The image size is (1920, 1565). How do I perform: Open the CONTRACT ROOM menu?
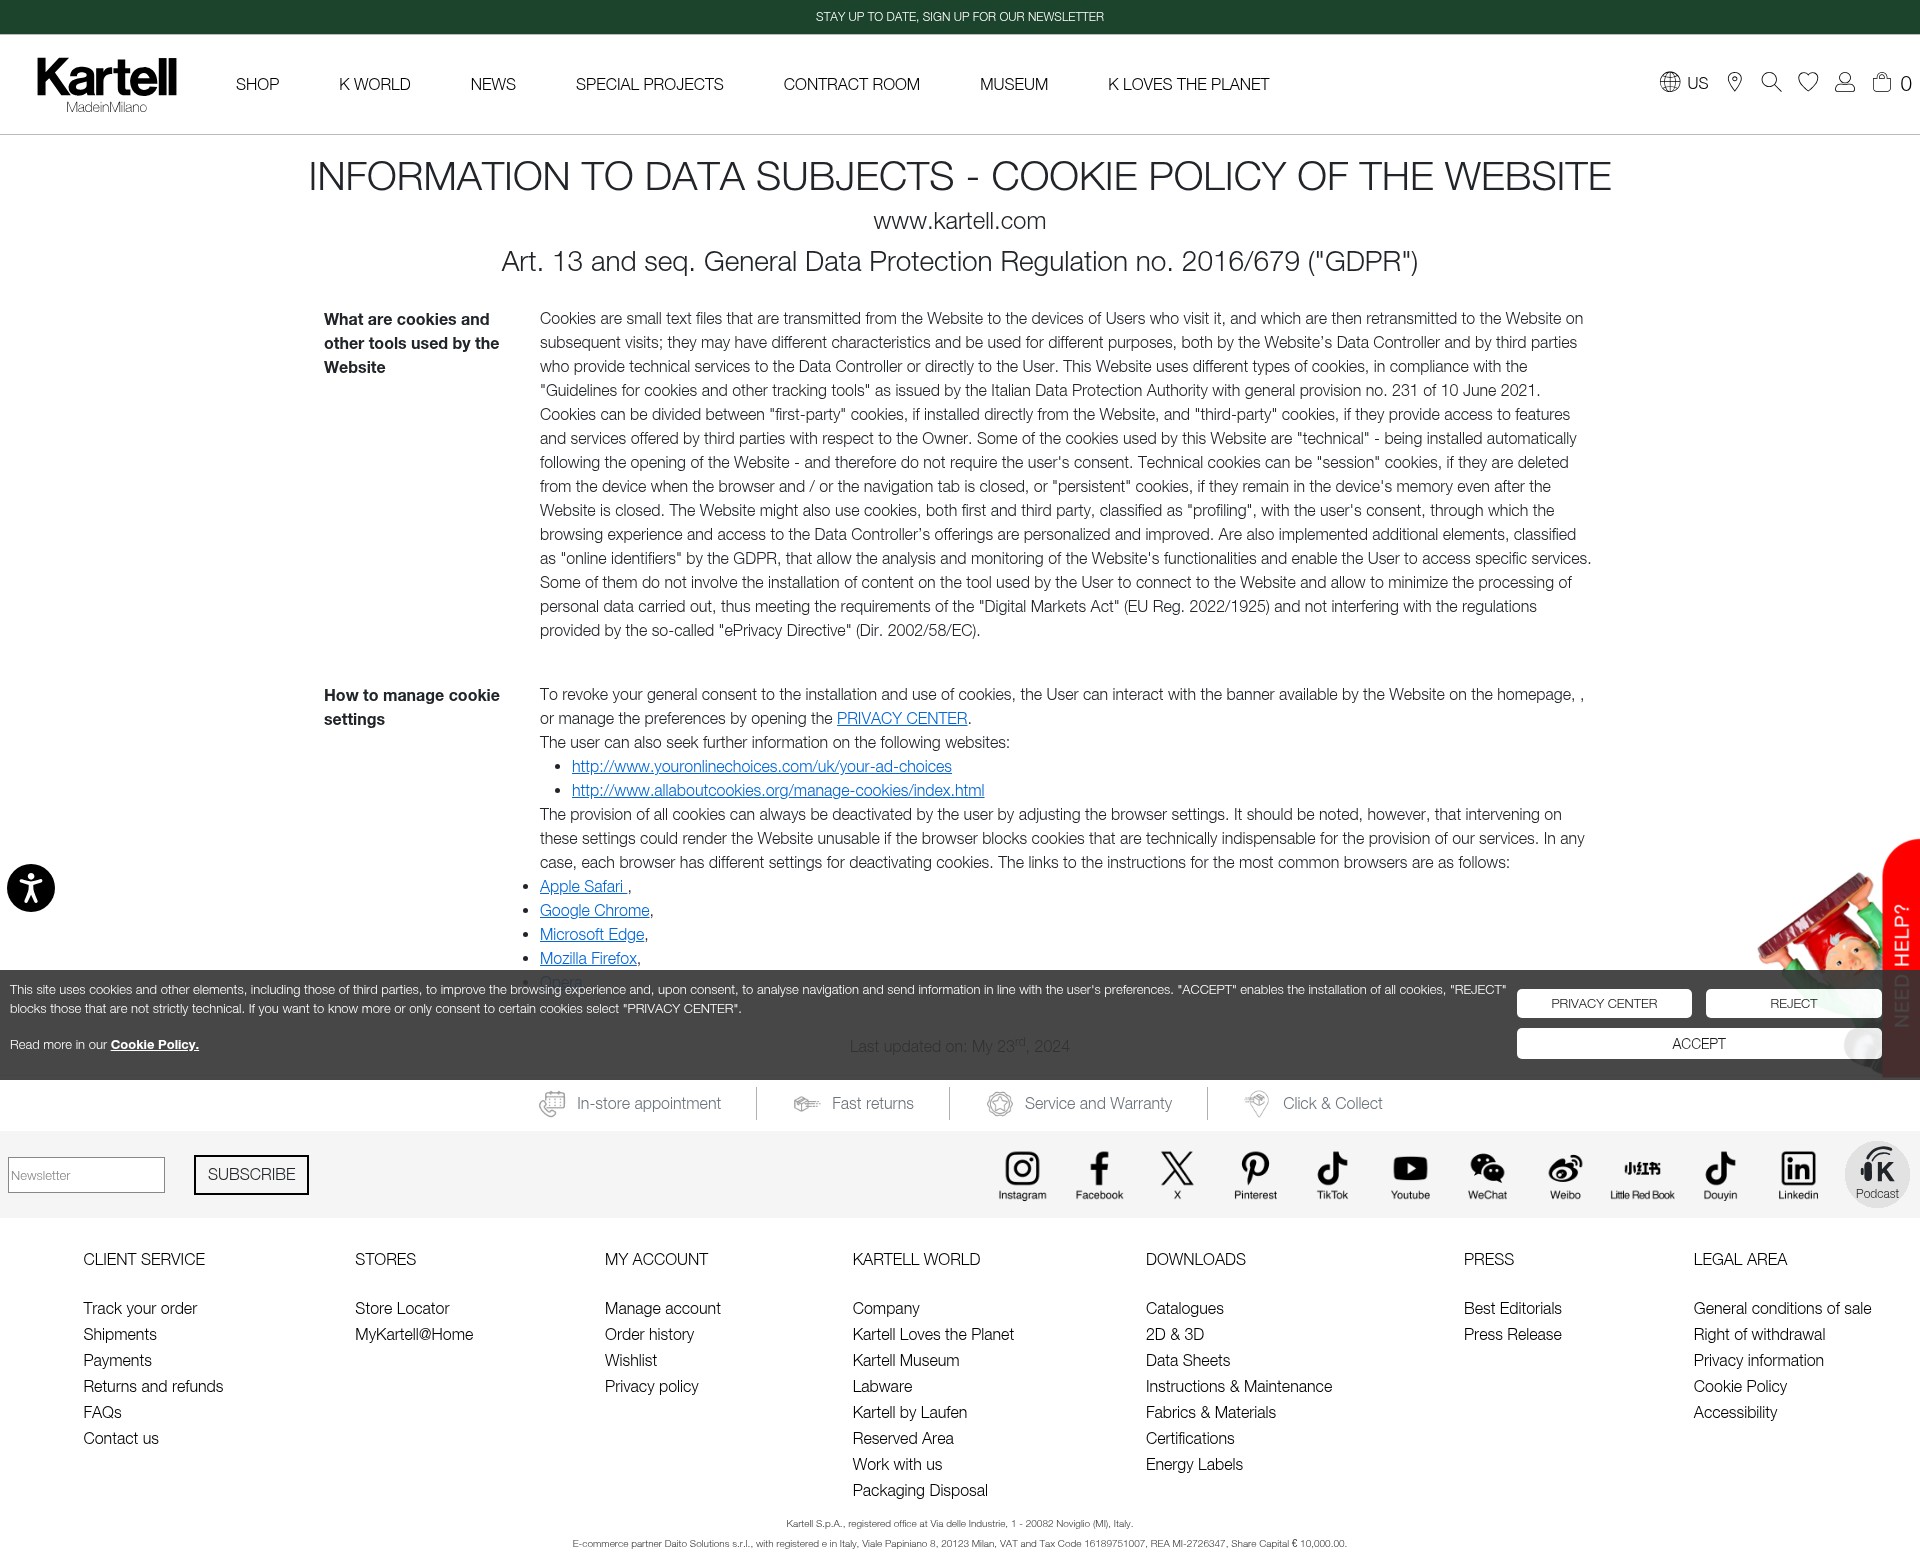(x=852, y=84)
